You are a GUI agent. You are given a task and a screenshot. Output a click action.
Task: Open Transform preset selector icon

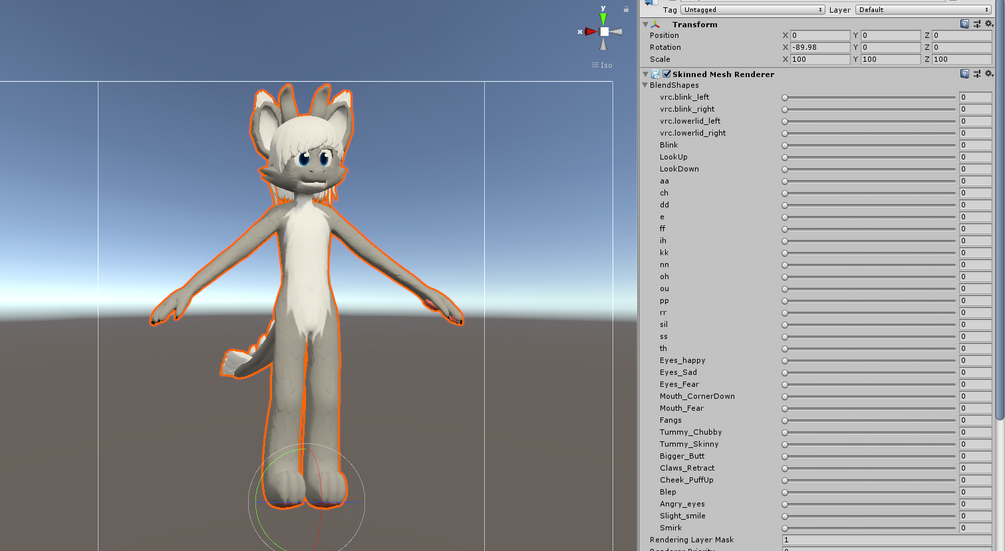point(977,24)
